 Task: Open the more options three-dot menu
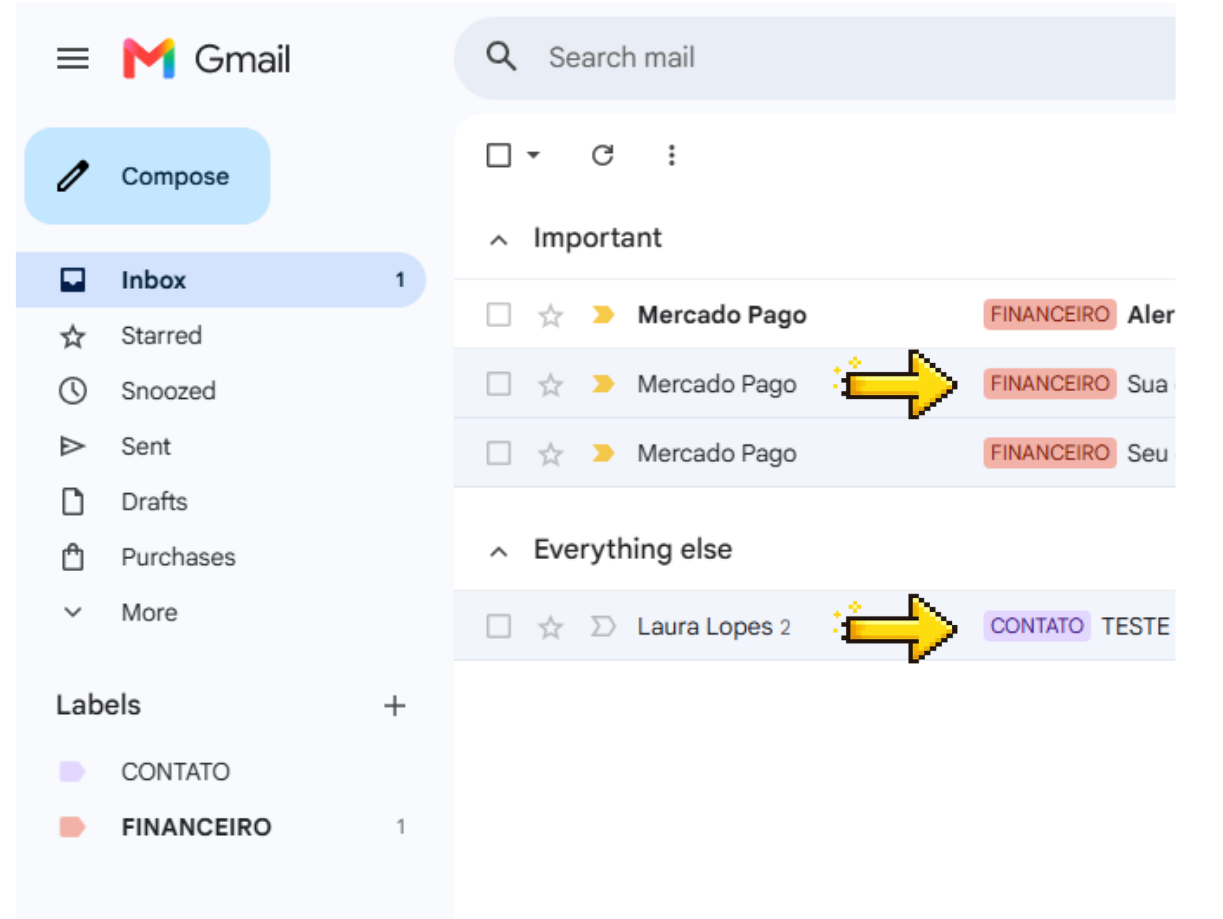pos(672,155)
